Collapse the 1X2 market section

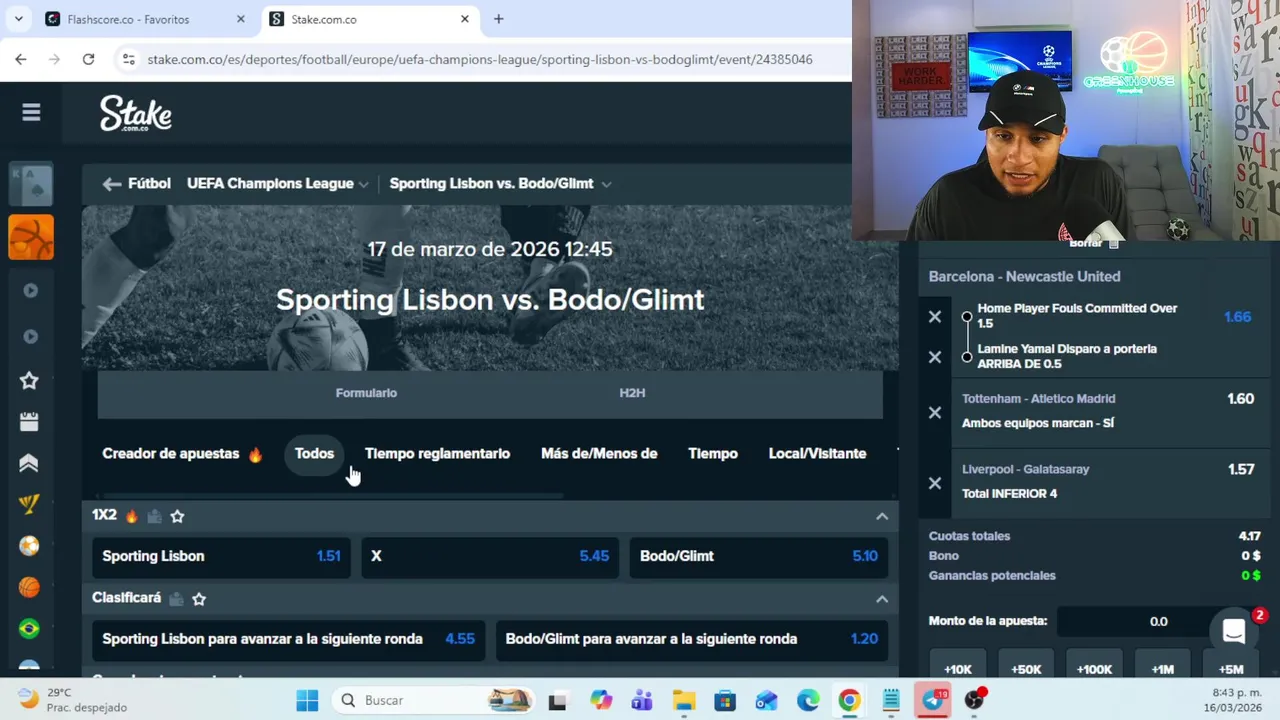(882, 516)
